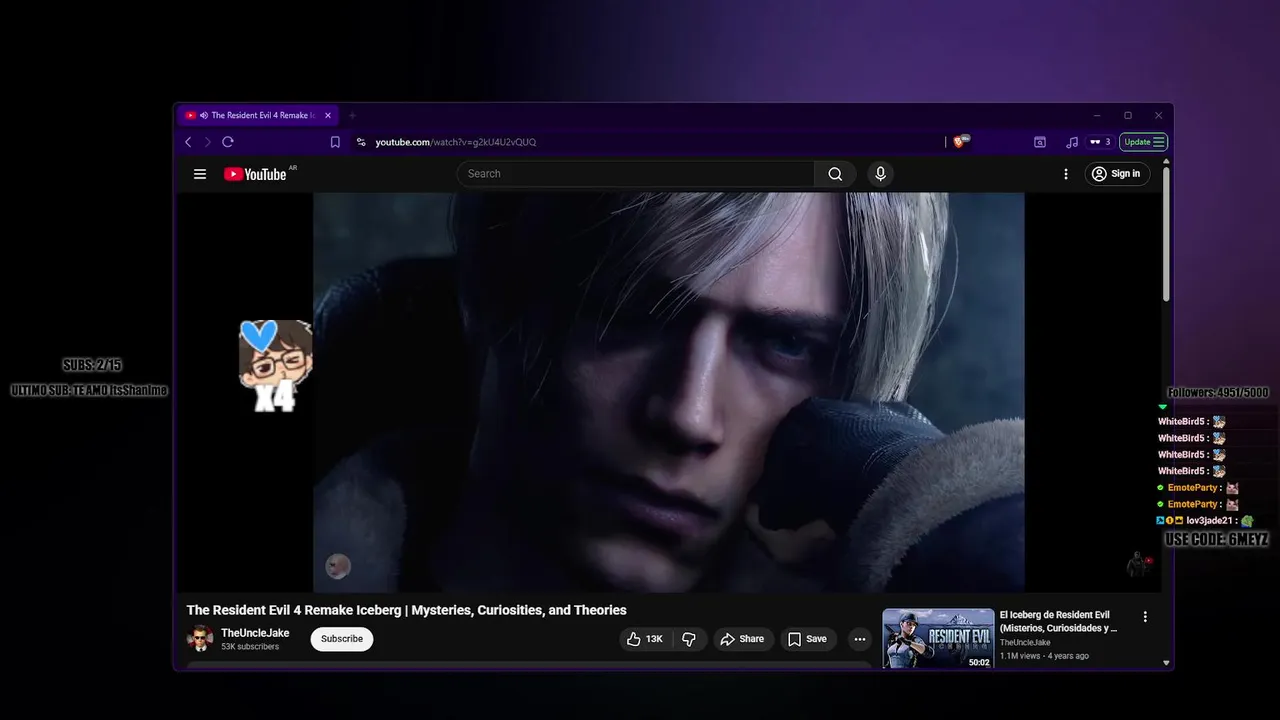Bookmark this page in the browser
1280x720 pixels.
click(335, 142)
